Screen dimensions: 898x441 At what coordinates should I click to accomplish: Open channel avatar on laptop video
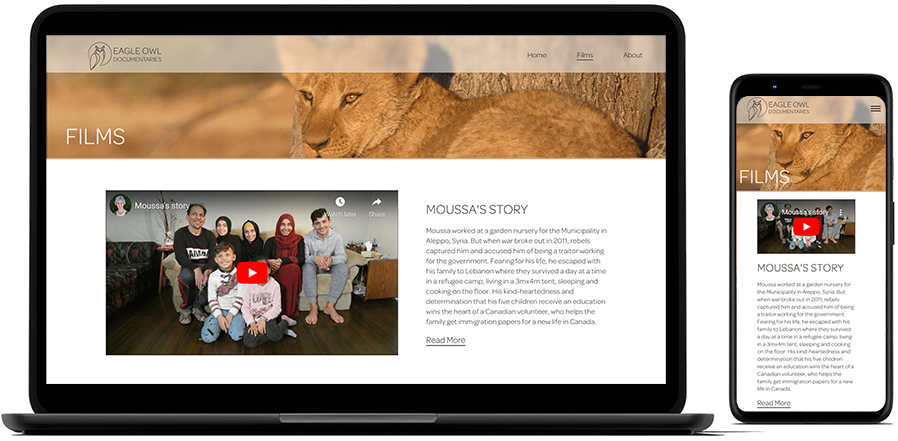coord(120,204)
